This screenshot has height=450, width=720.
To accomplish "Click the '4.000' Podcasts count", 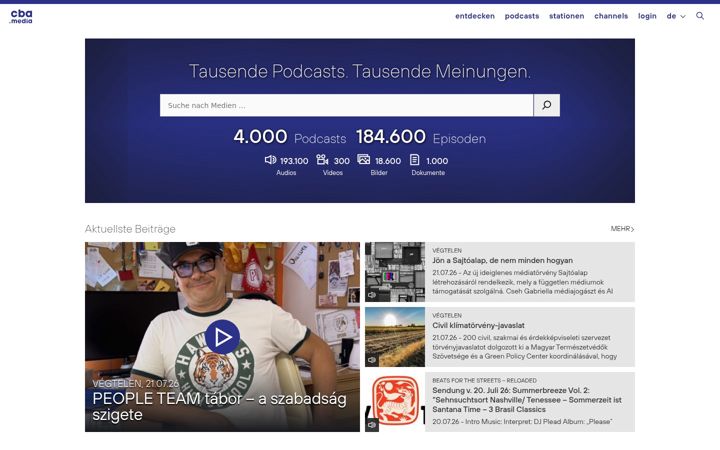I will [260, 136].
